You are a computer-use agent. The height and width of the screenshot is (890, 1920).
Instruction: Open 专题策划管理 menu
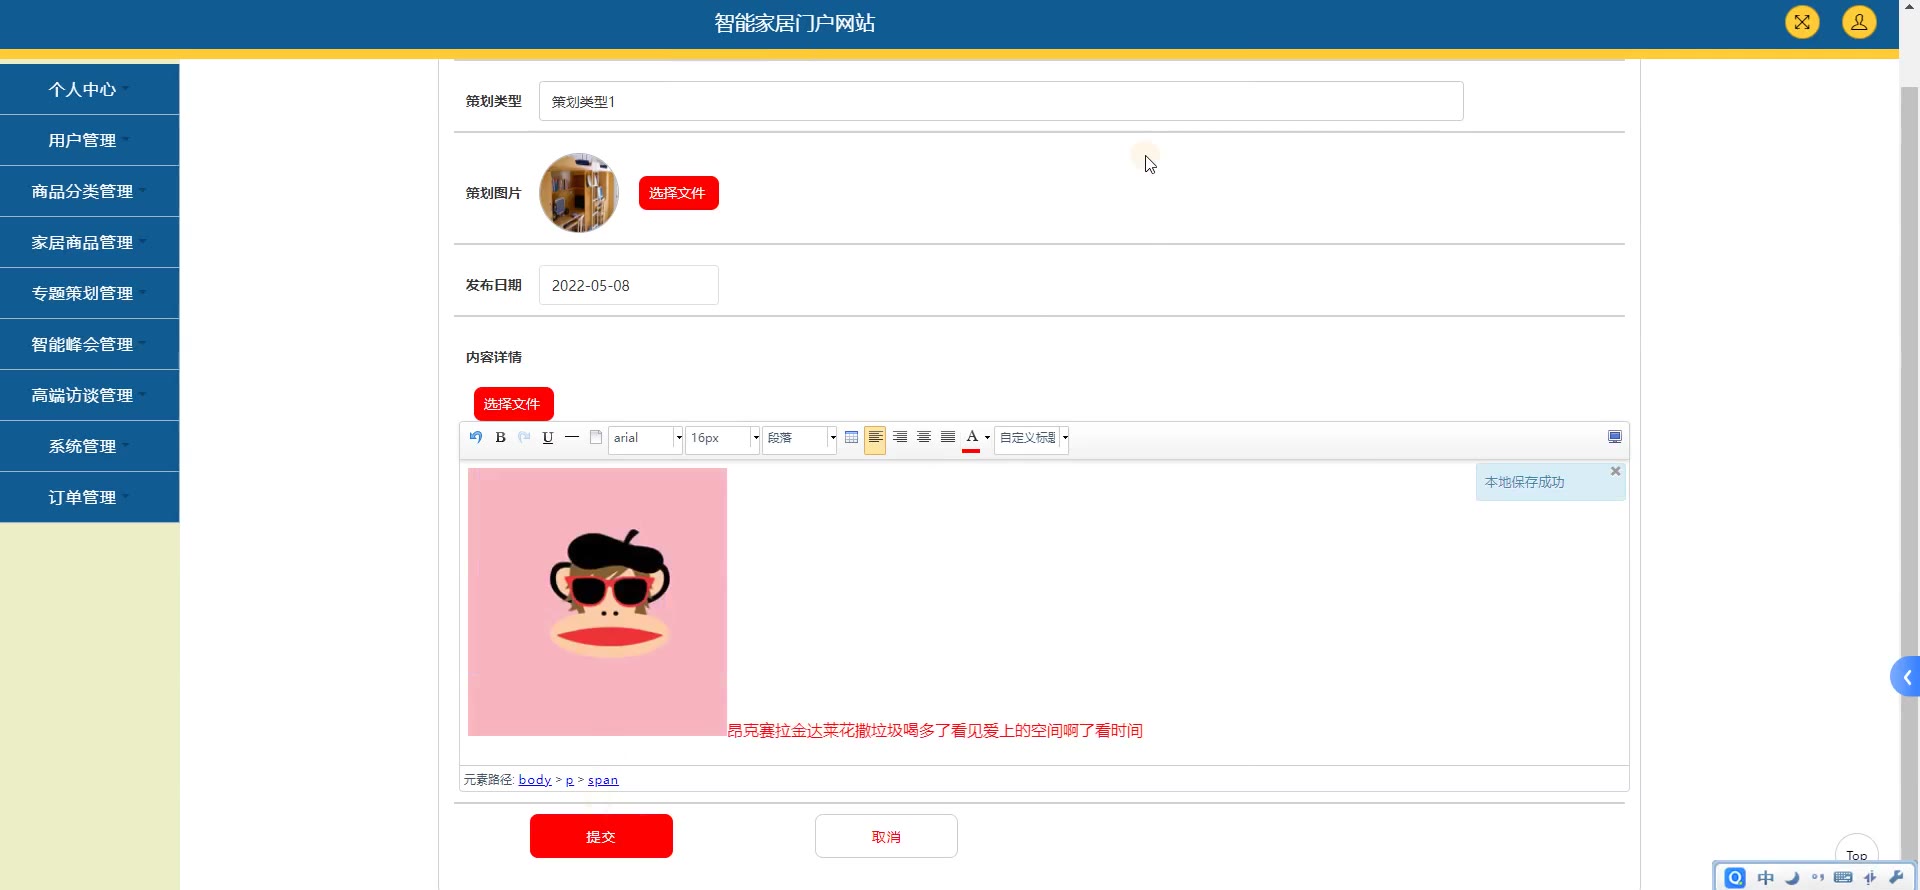90,293
